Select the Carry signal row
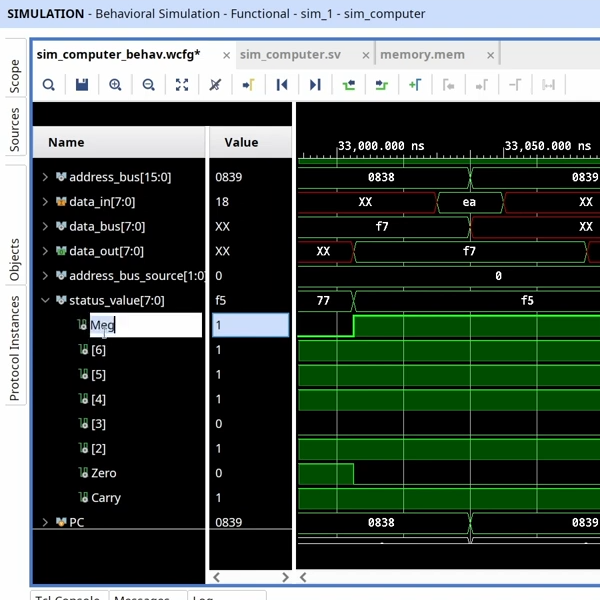Screen dimensions: 600x600 [x=106, y=498]
